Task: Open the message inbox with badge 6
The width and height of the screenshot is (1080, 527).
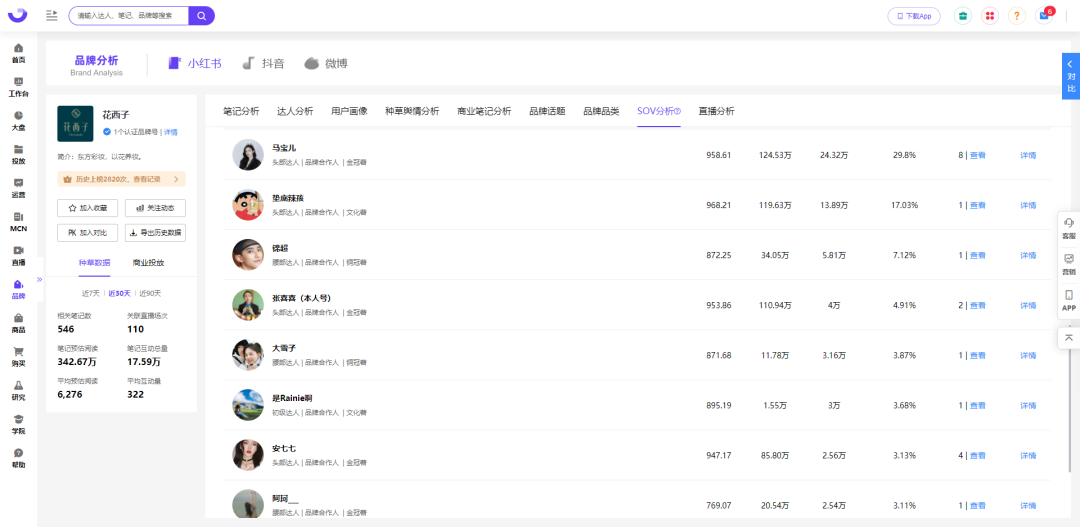Action: tap(1044, 15)
